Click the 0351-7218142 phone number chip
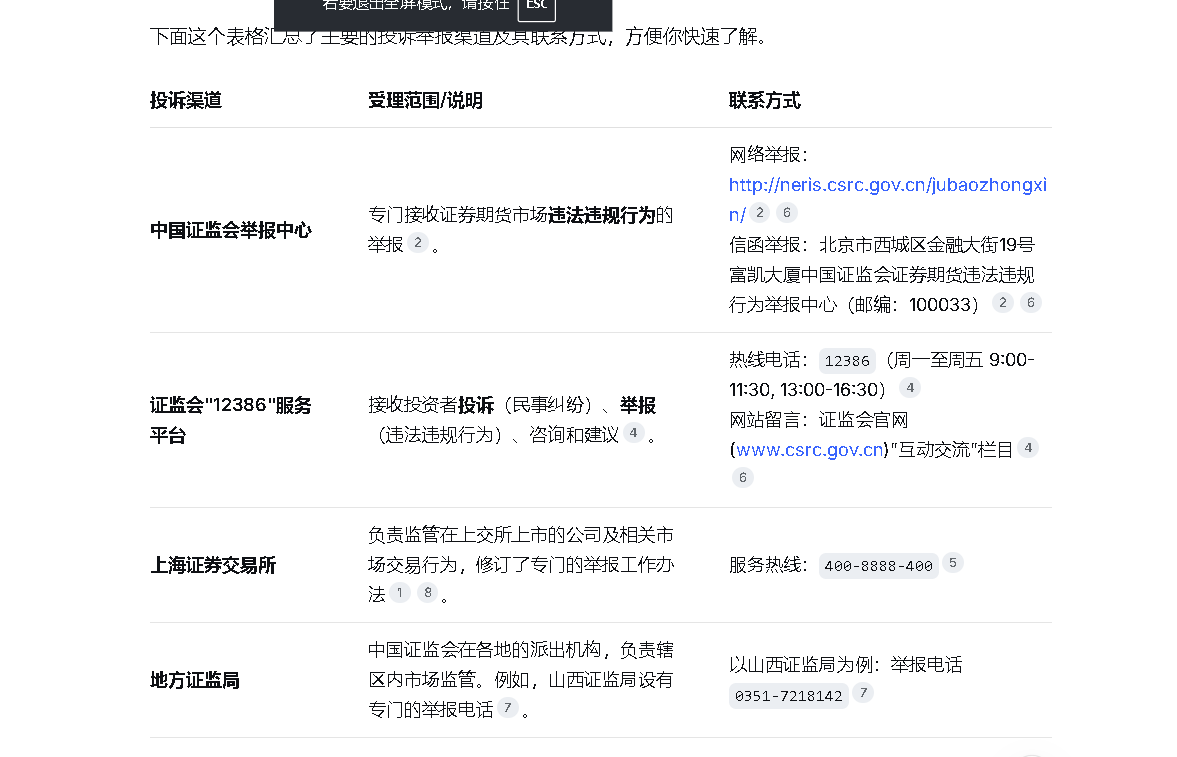The image size is (1177, 757). pyautogui.click(x=788, y=696)
